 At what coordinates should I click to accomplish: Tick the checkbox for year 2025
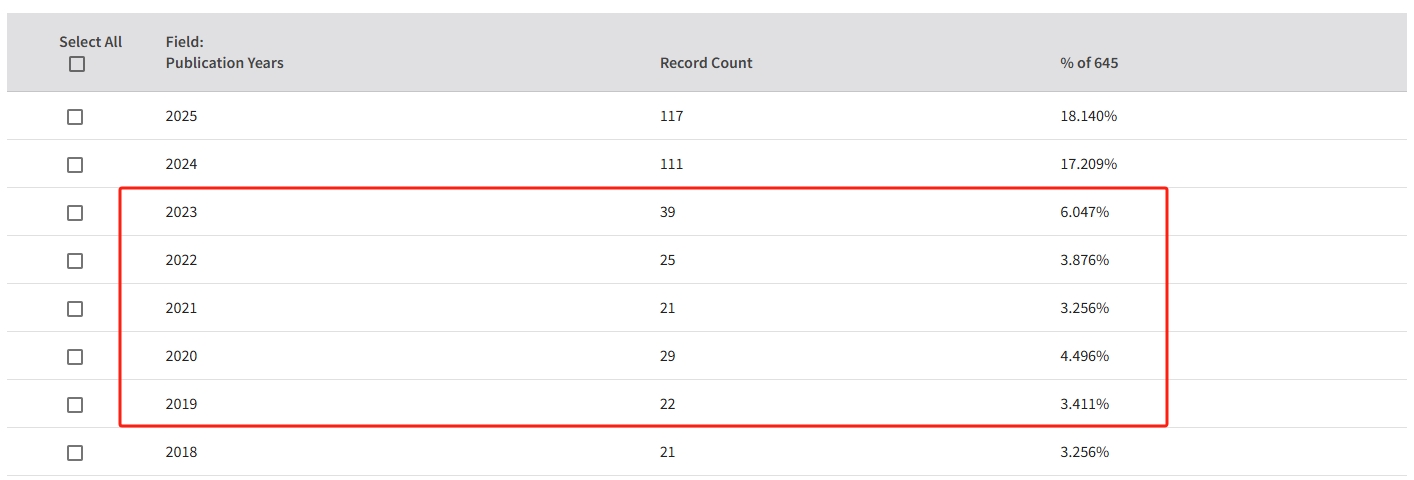(75, 117)
